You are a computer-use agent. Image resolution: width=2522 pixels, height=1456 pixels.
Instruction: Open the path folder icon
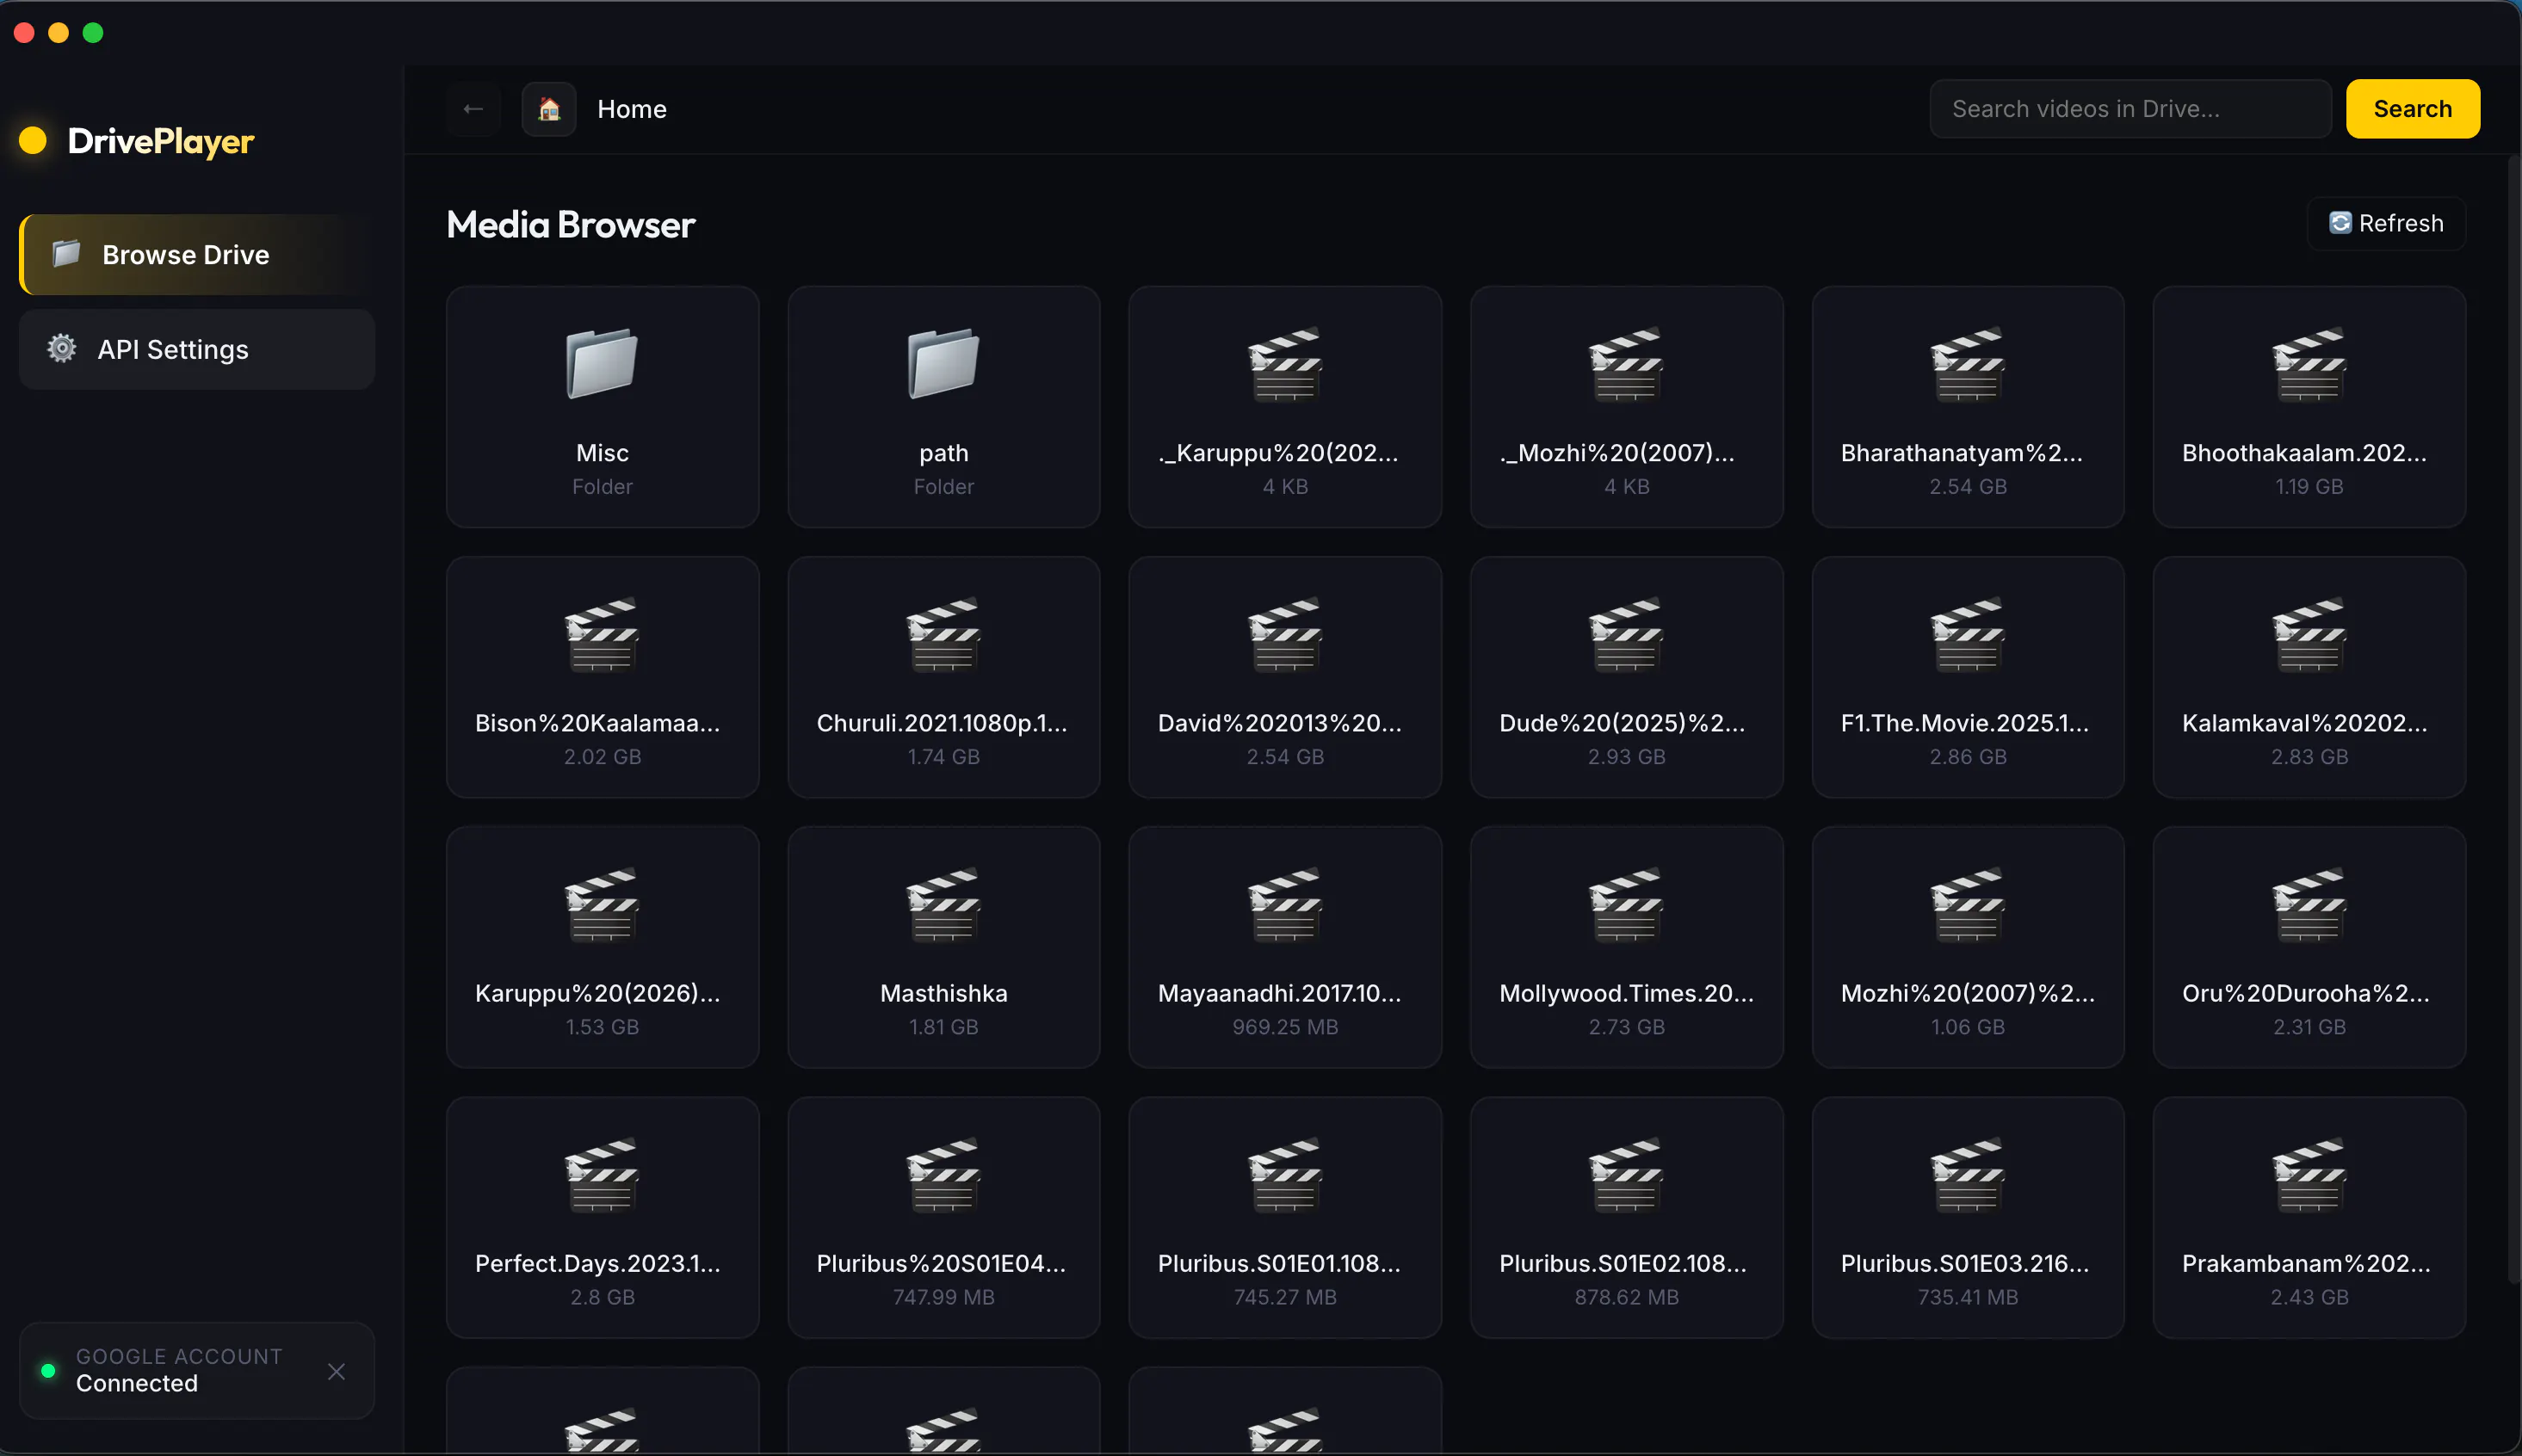coord(943,363)
